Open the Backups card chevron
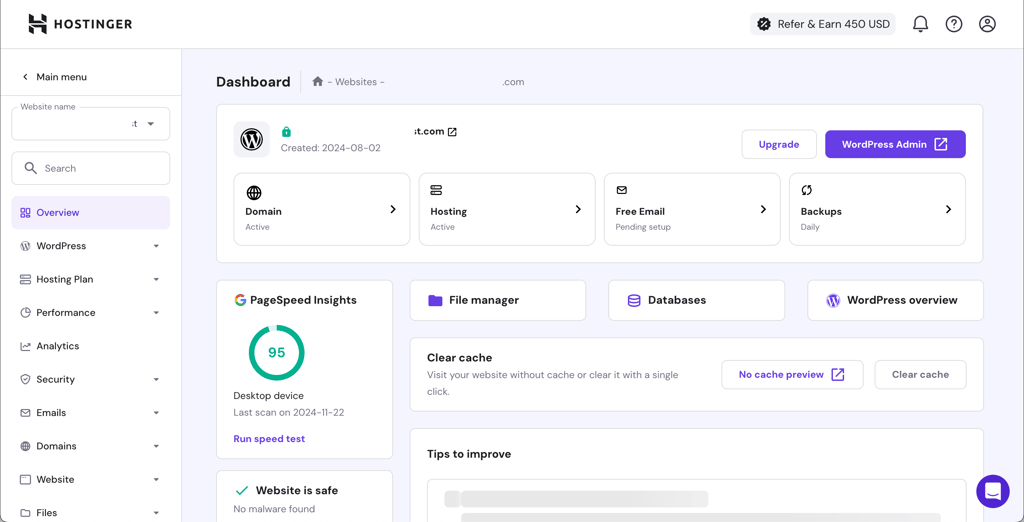 point(948,209)
